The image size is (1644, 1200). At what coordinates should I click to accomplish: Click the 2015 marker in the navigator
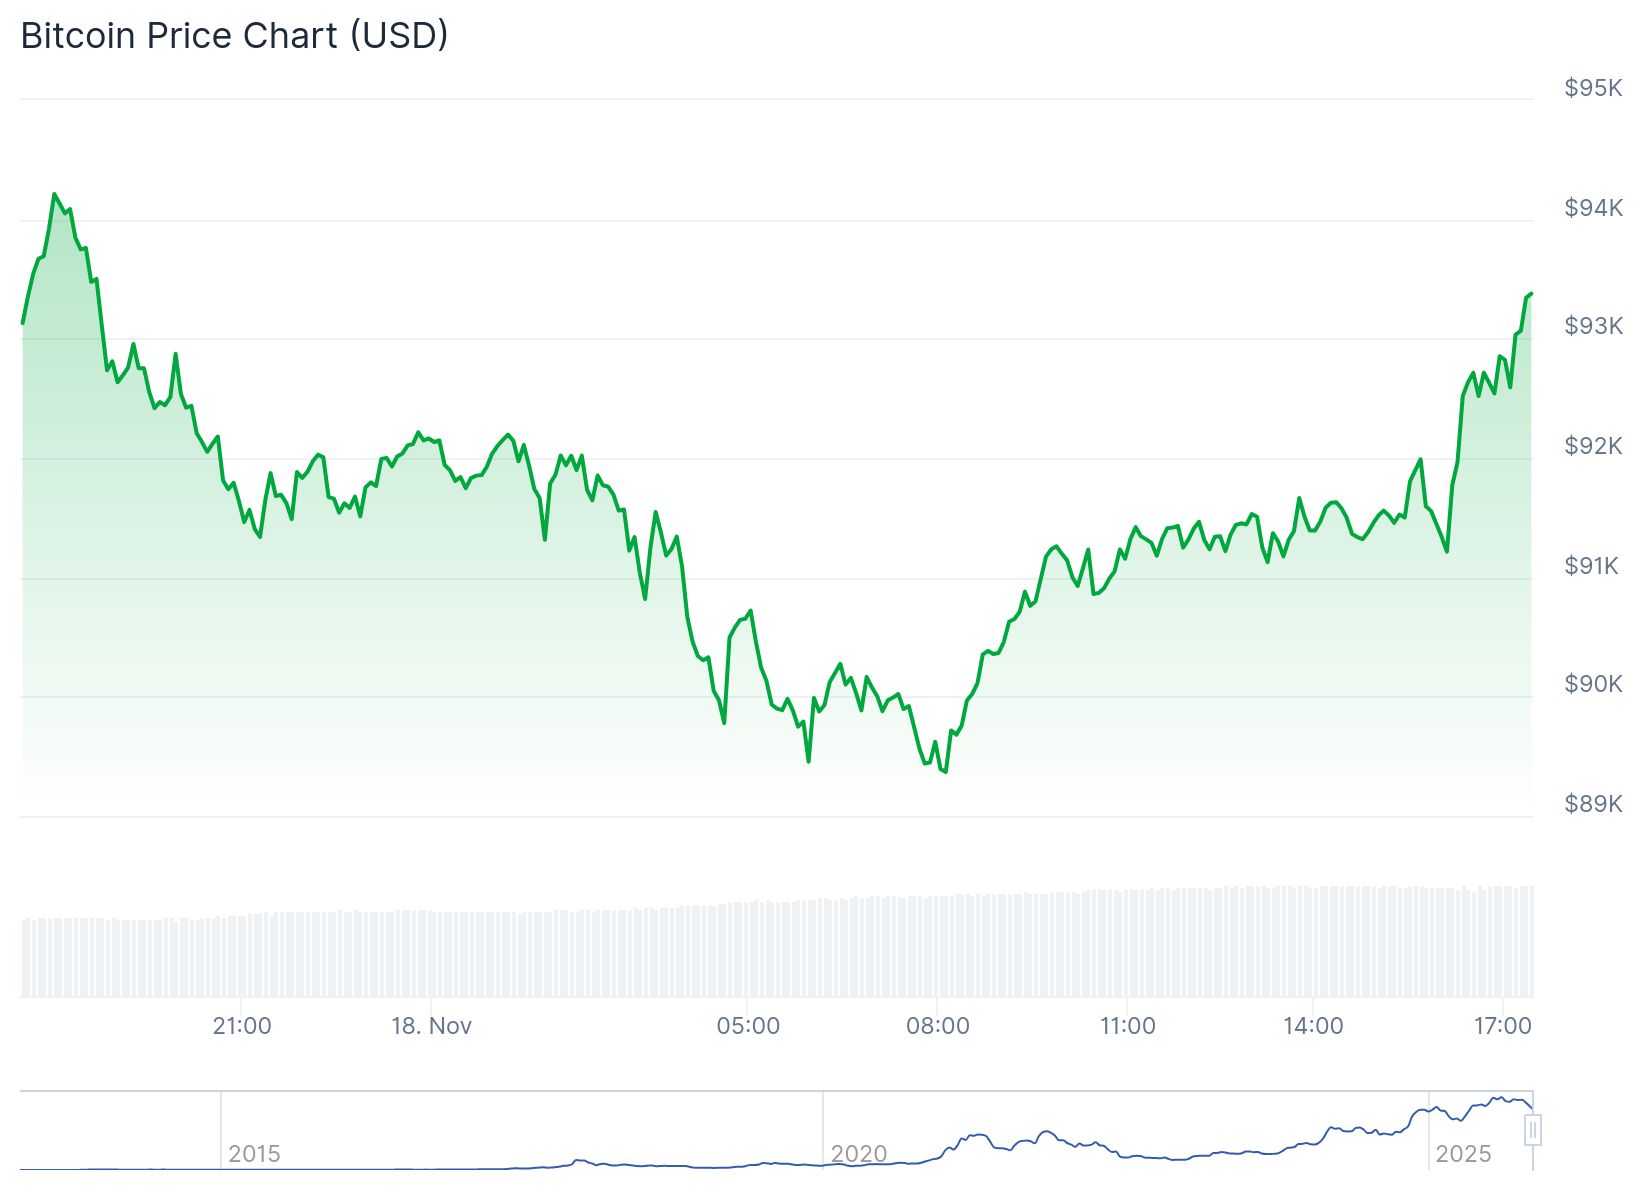point(254,1154)
